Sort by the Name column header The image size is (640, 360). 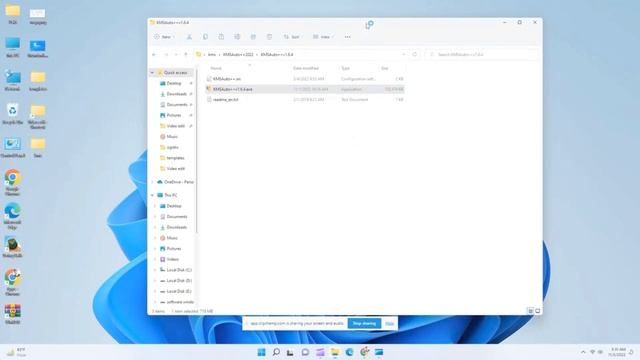pyautogui.click(x=216, y=68)
